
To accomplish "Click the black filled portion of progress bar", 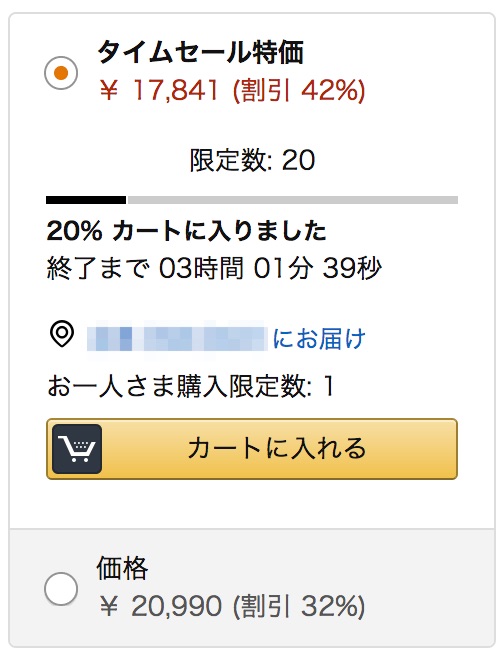I will pos(86,200).
